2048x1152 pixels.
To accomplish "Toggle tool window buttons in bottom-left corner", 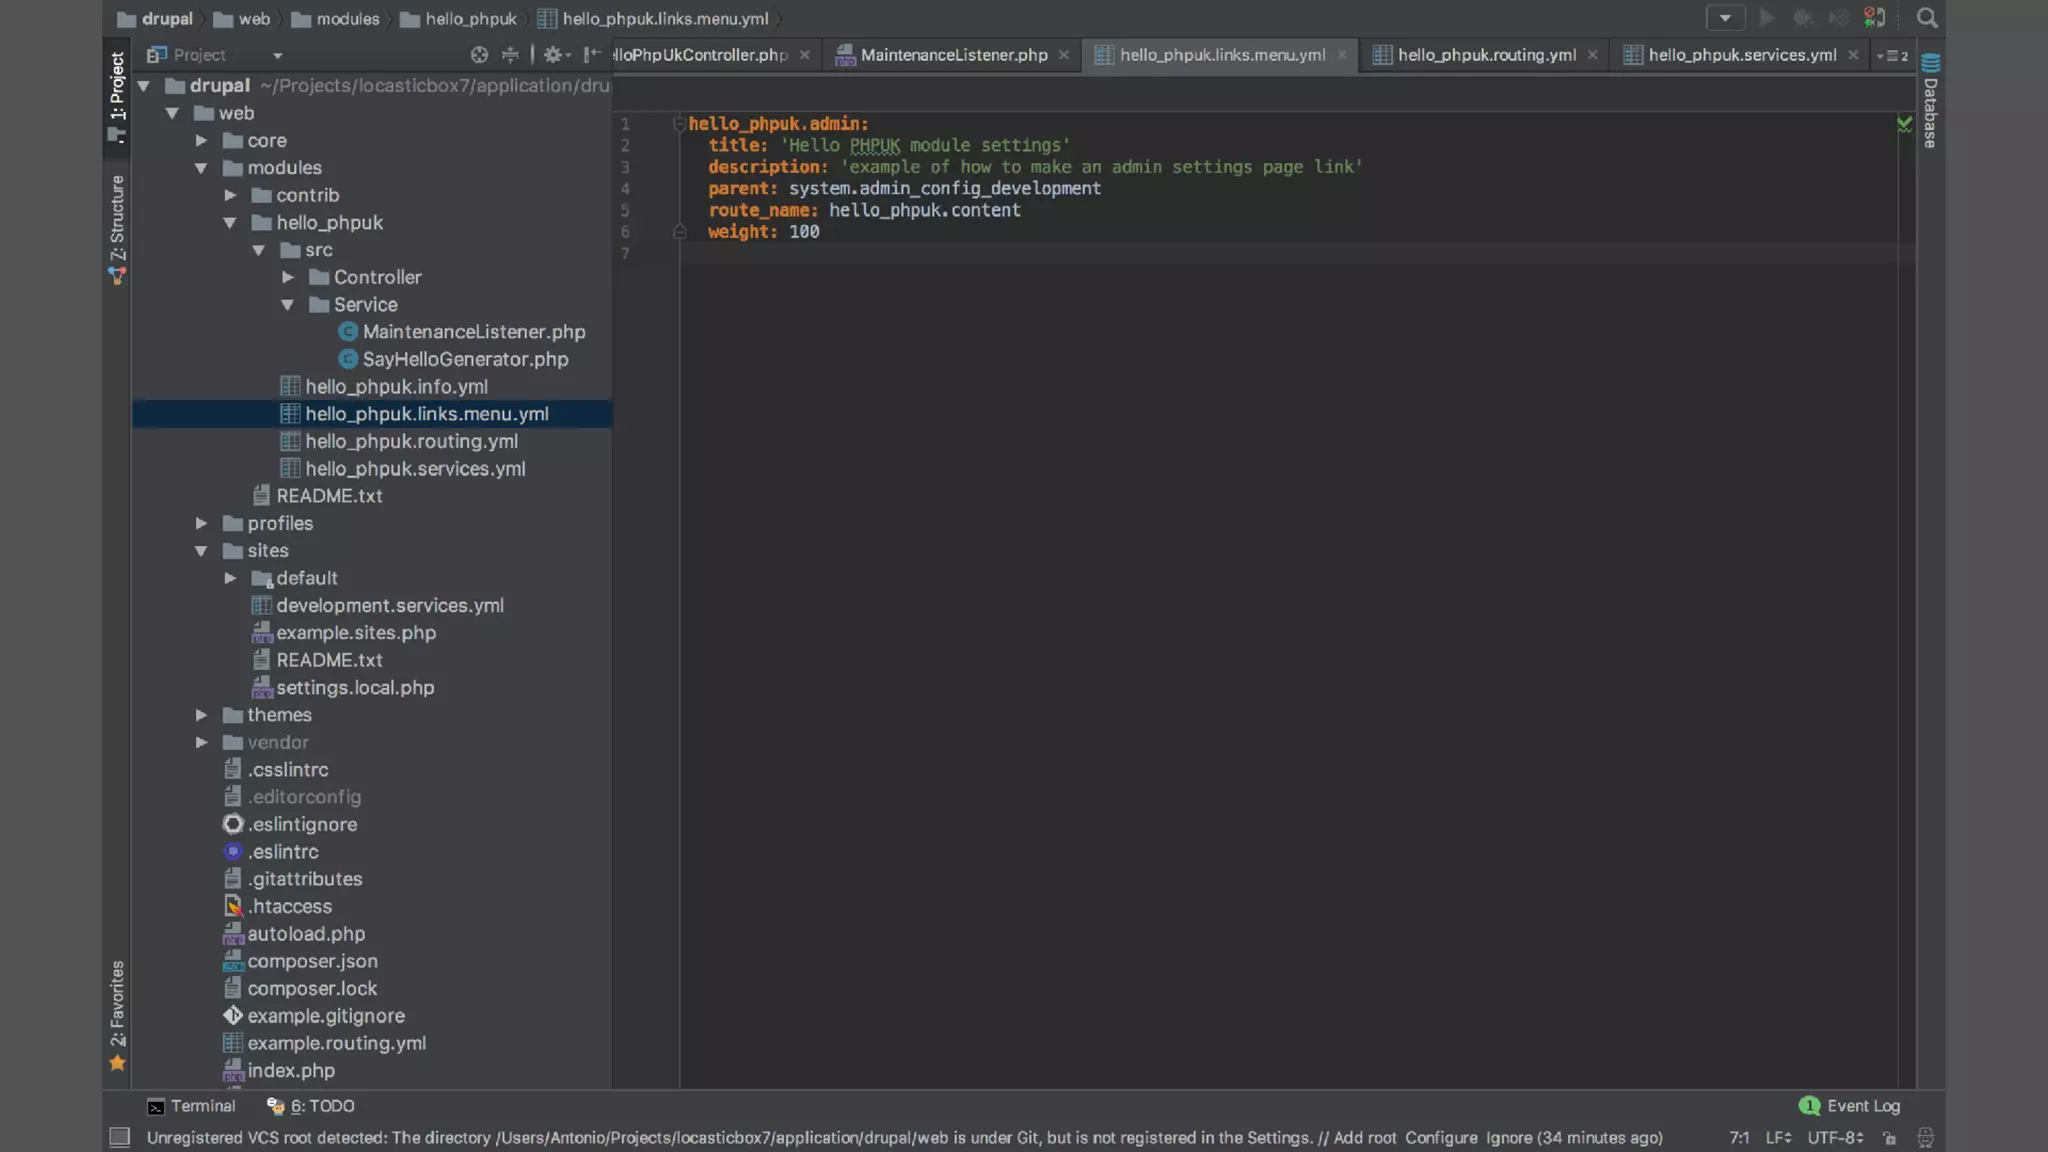I will click(x=119, y=1137).
